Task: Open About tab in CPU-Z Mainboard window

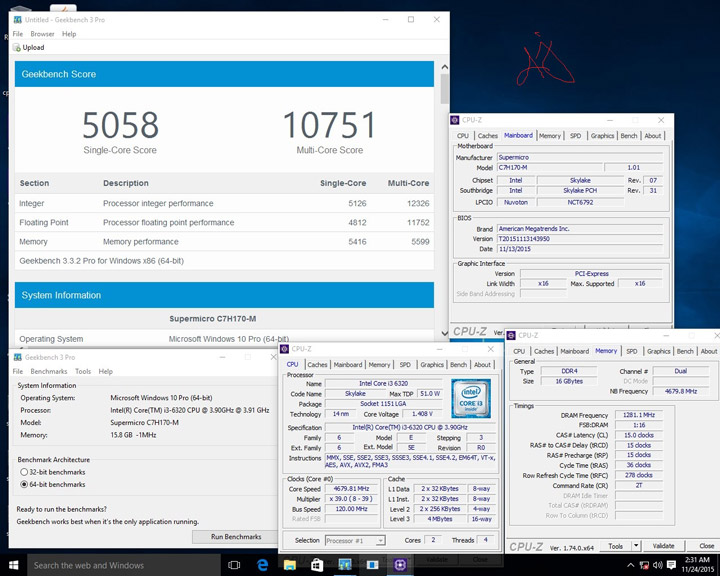Action: click(652, 136)
